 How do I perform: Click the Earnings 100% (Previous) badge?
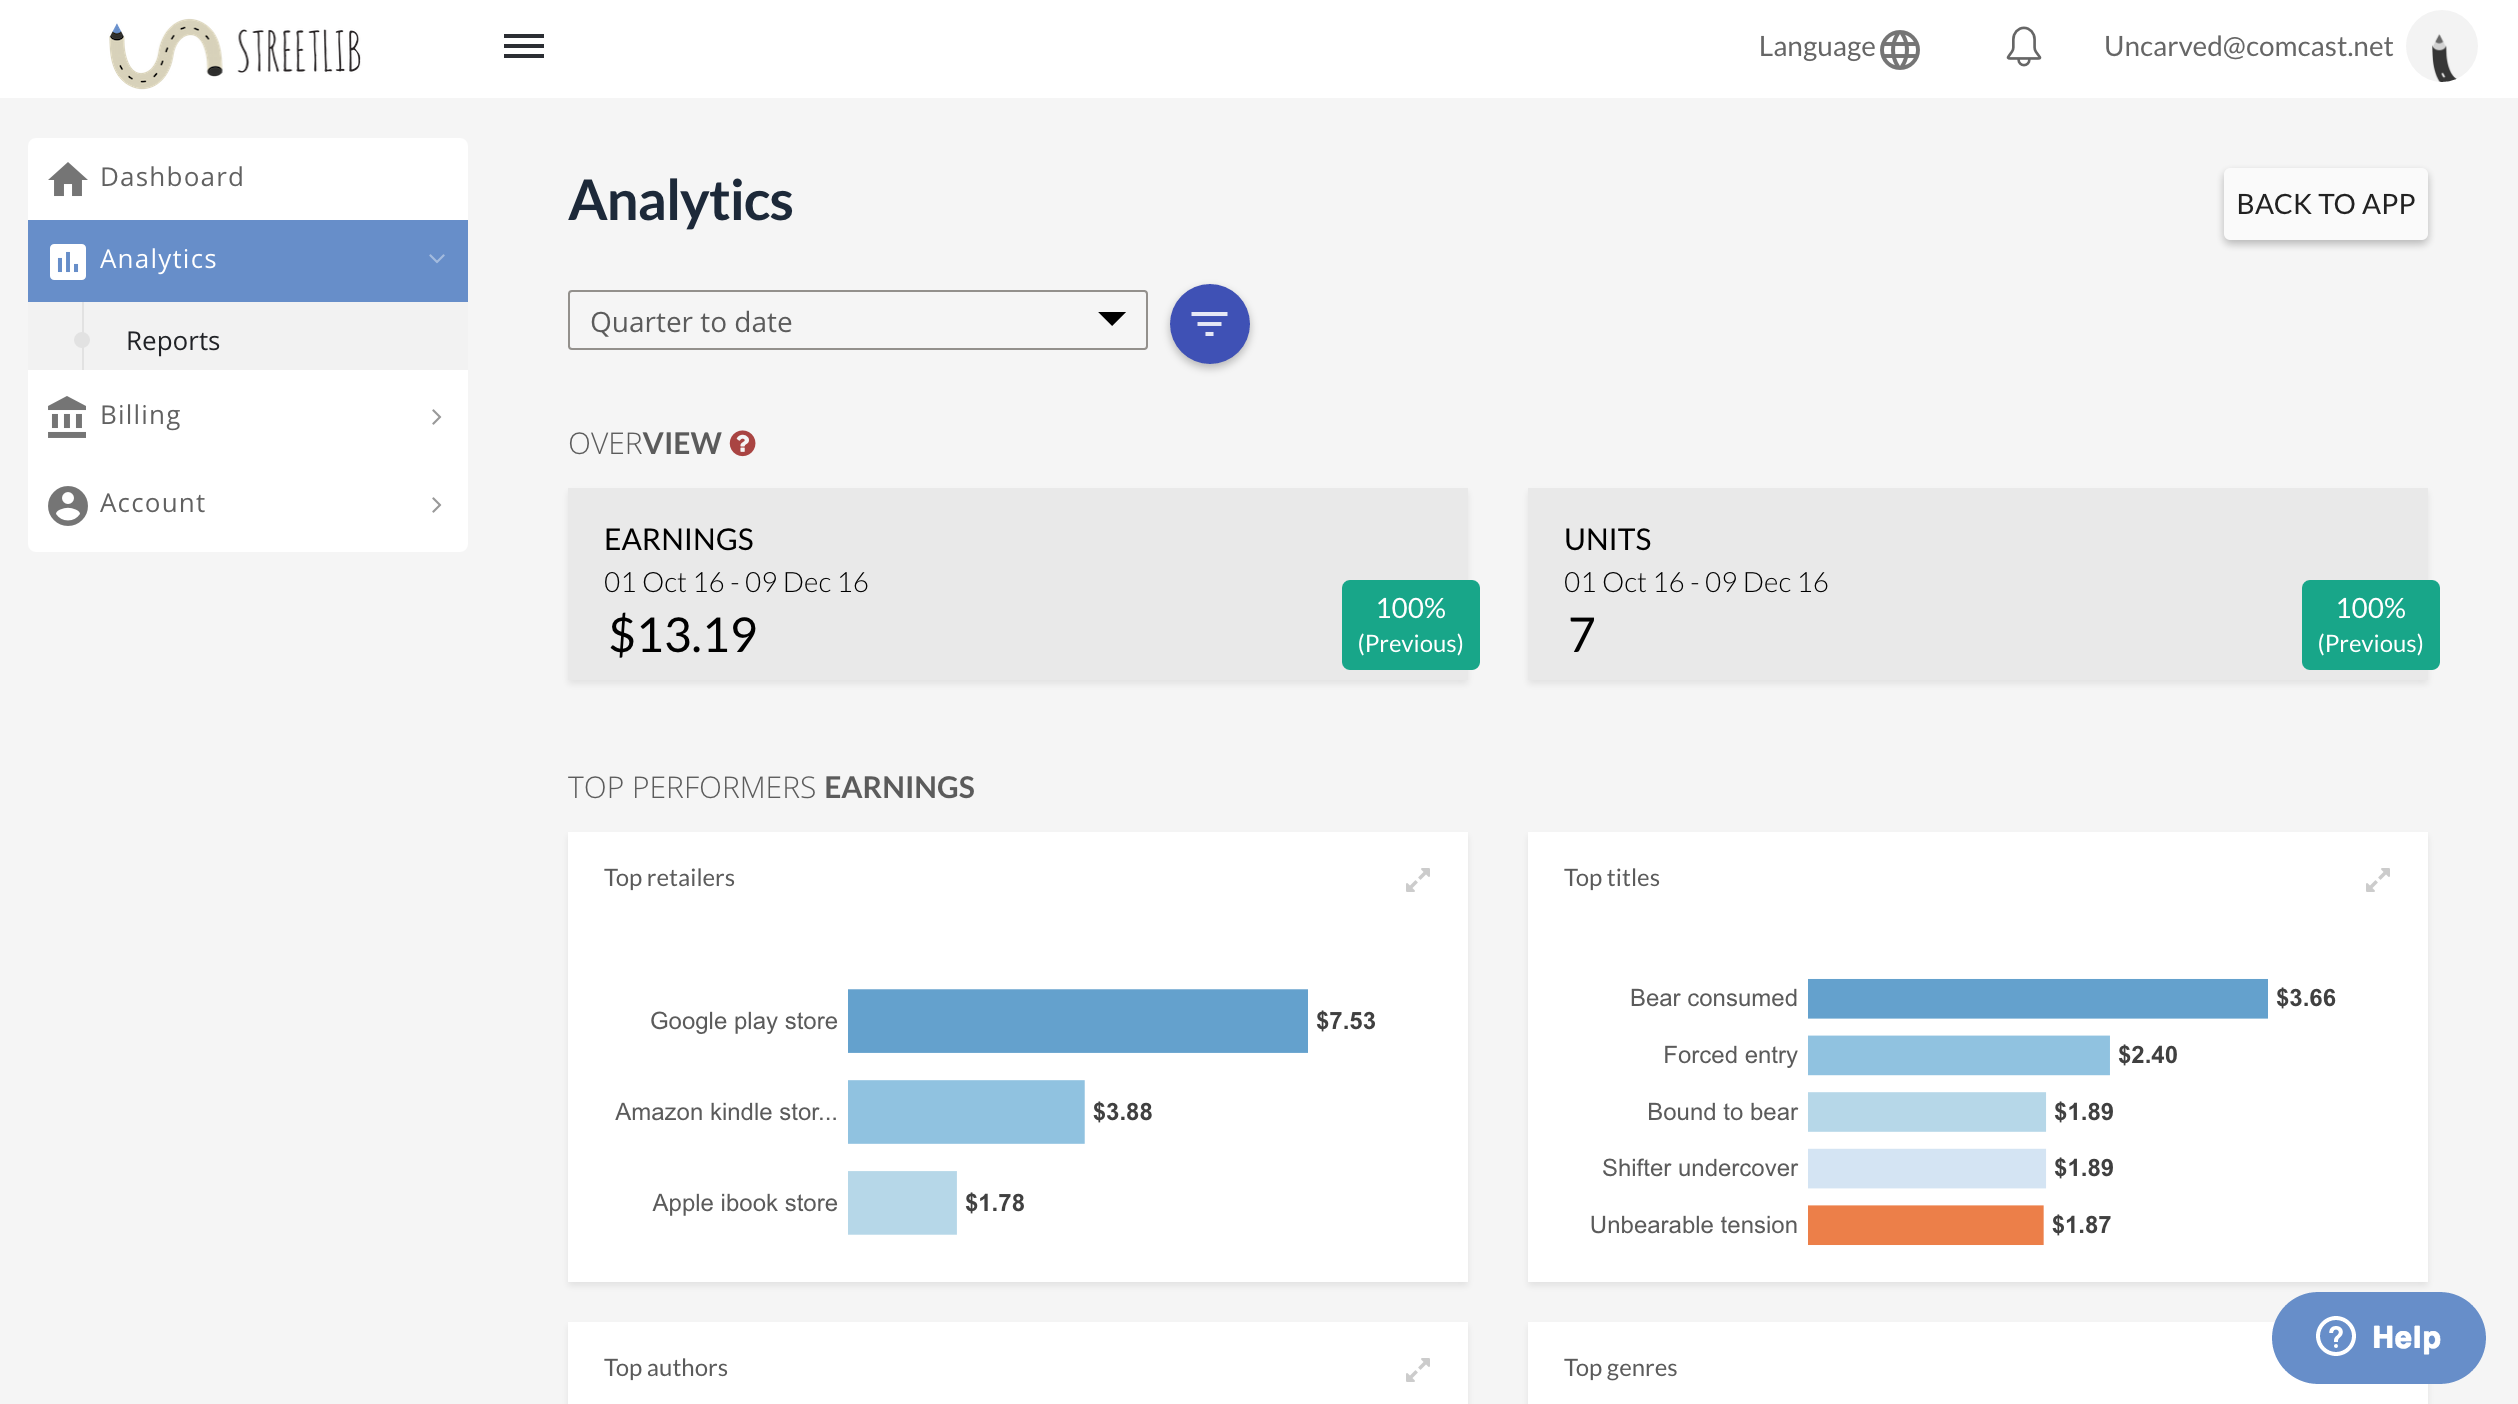tap(1410, 625)
